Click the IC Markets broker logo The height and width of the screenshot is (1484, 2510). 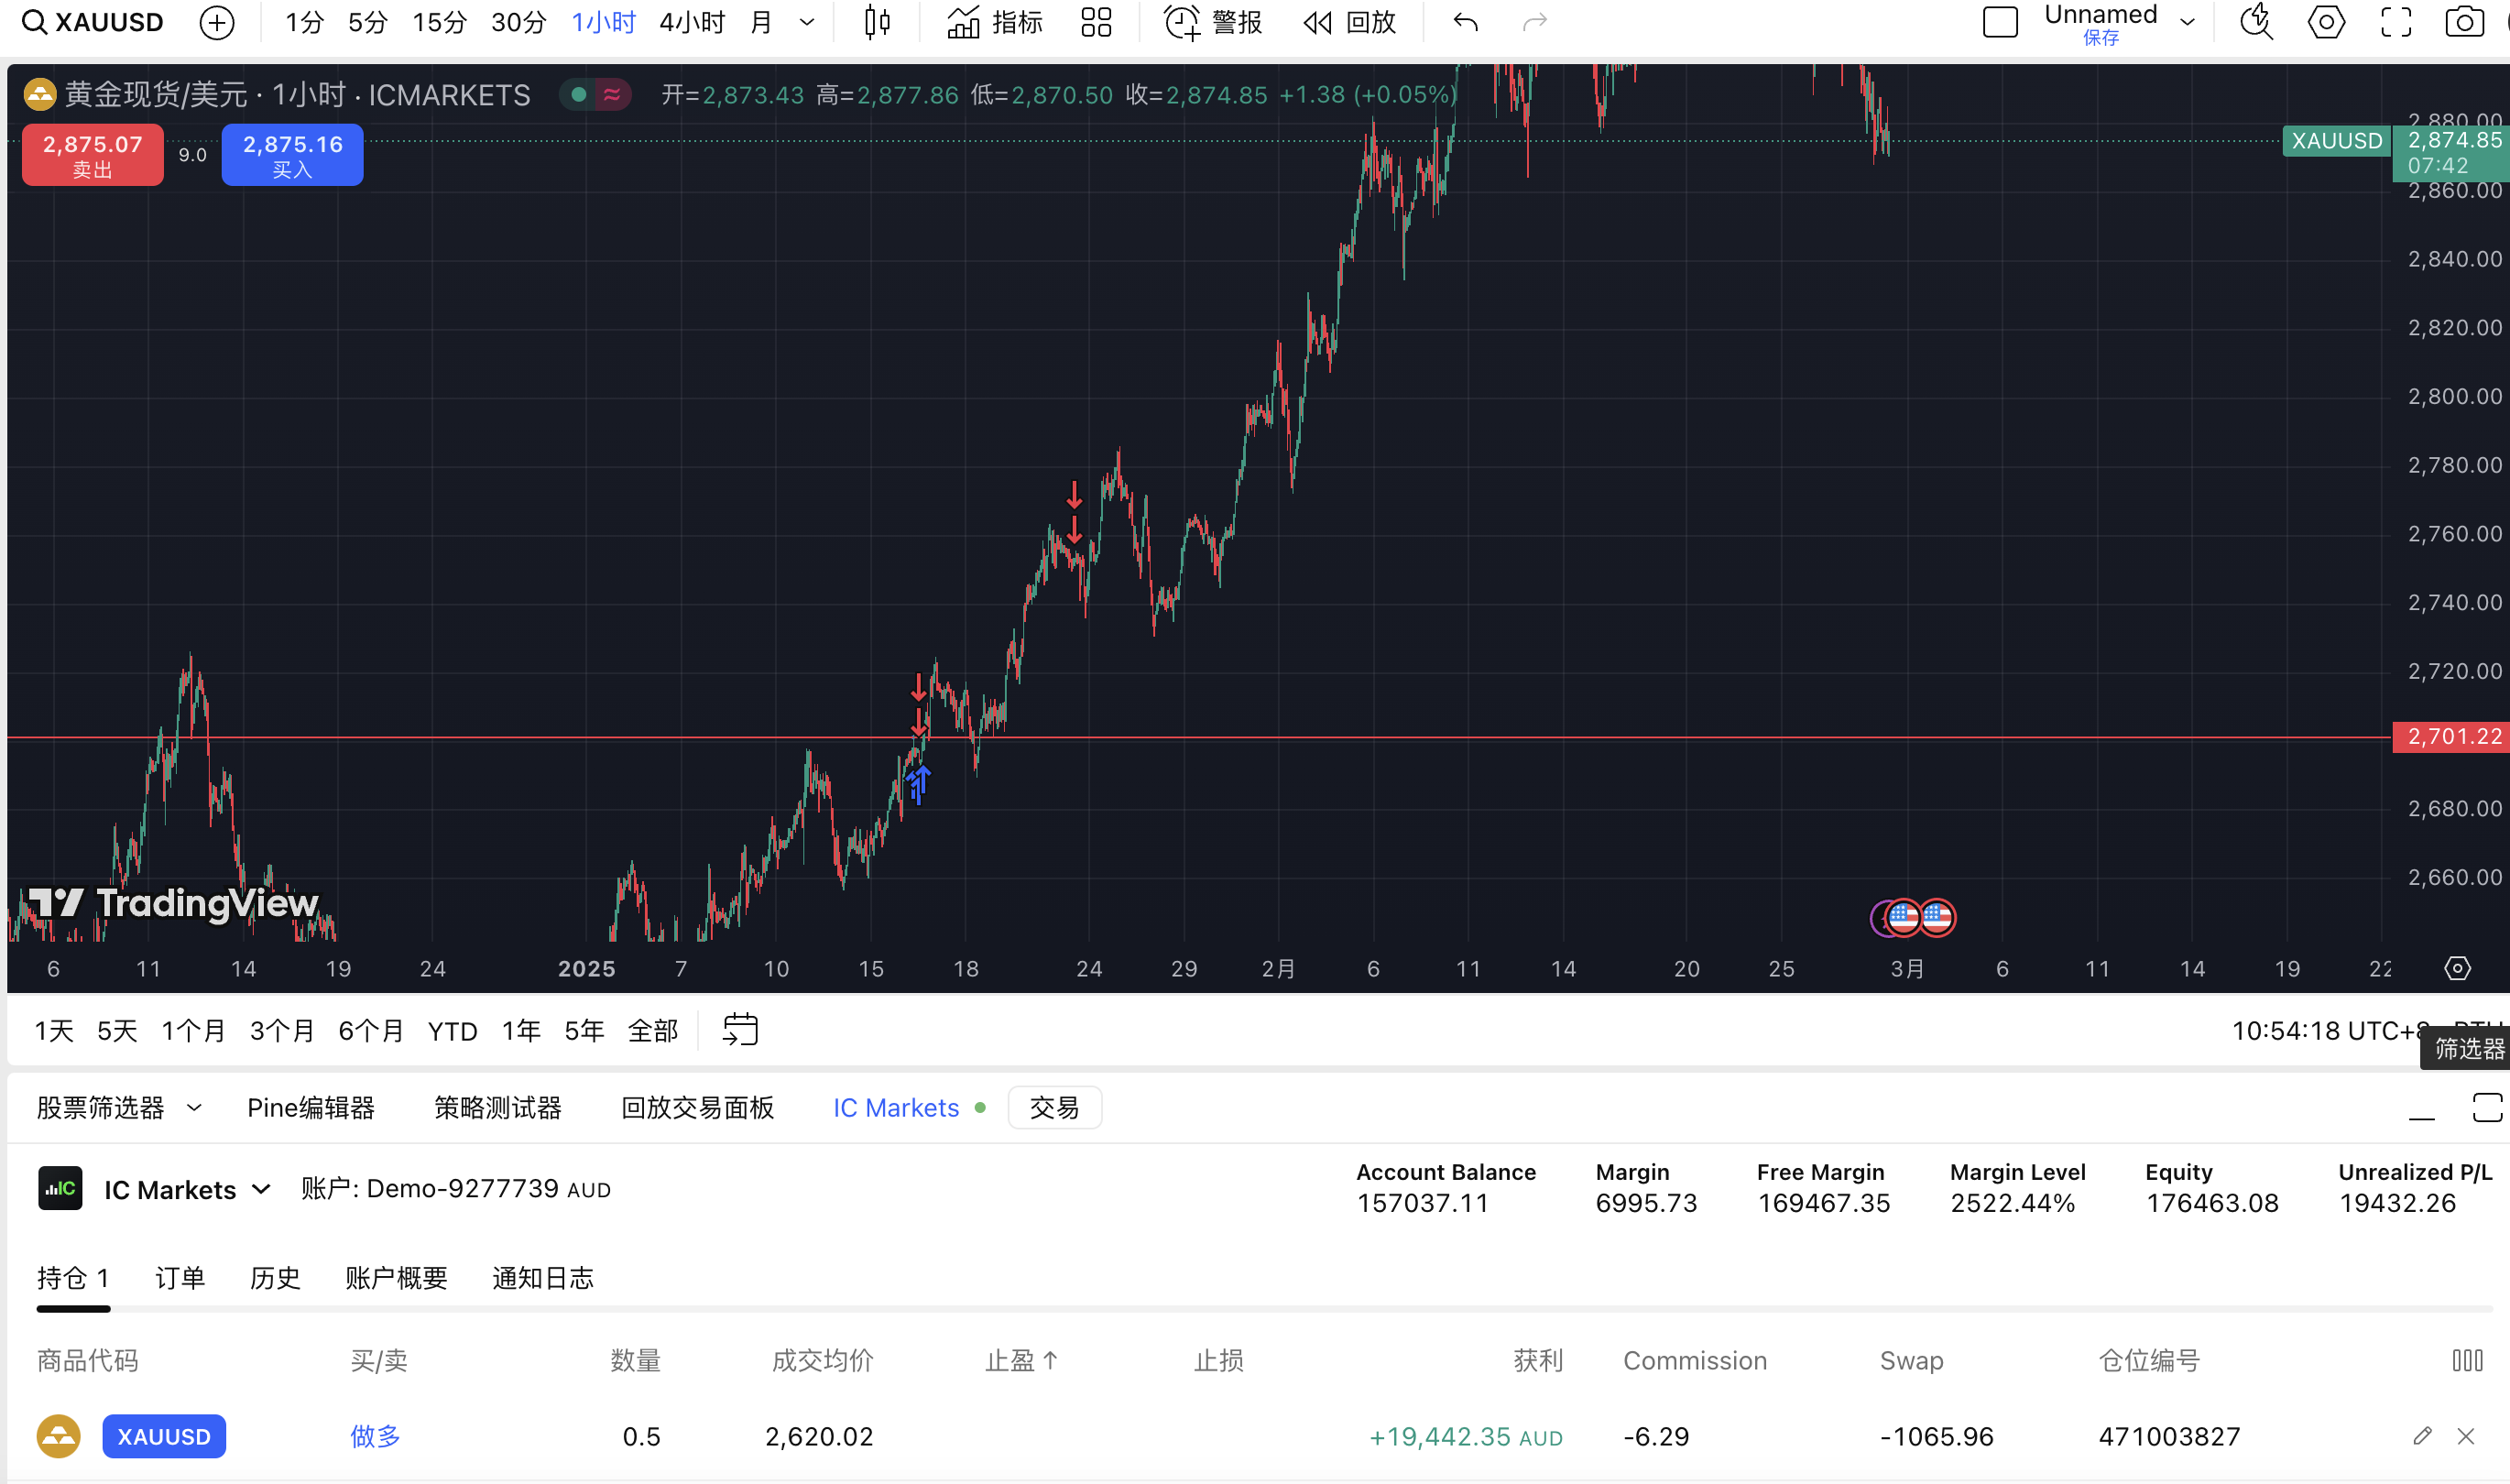click(60, 1188)
